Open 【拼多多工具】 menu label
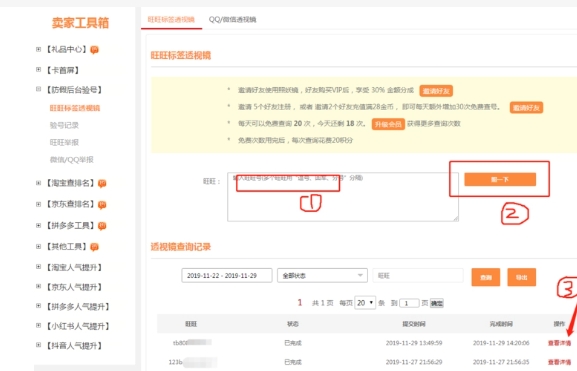This screenshot has height=371, width=577. pos(70,225)
